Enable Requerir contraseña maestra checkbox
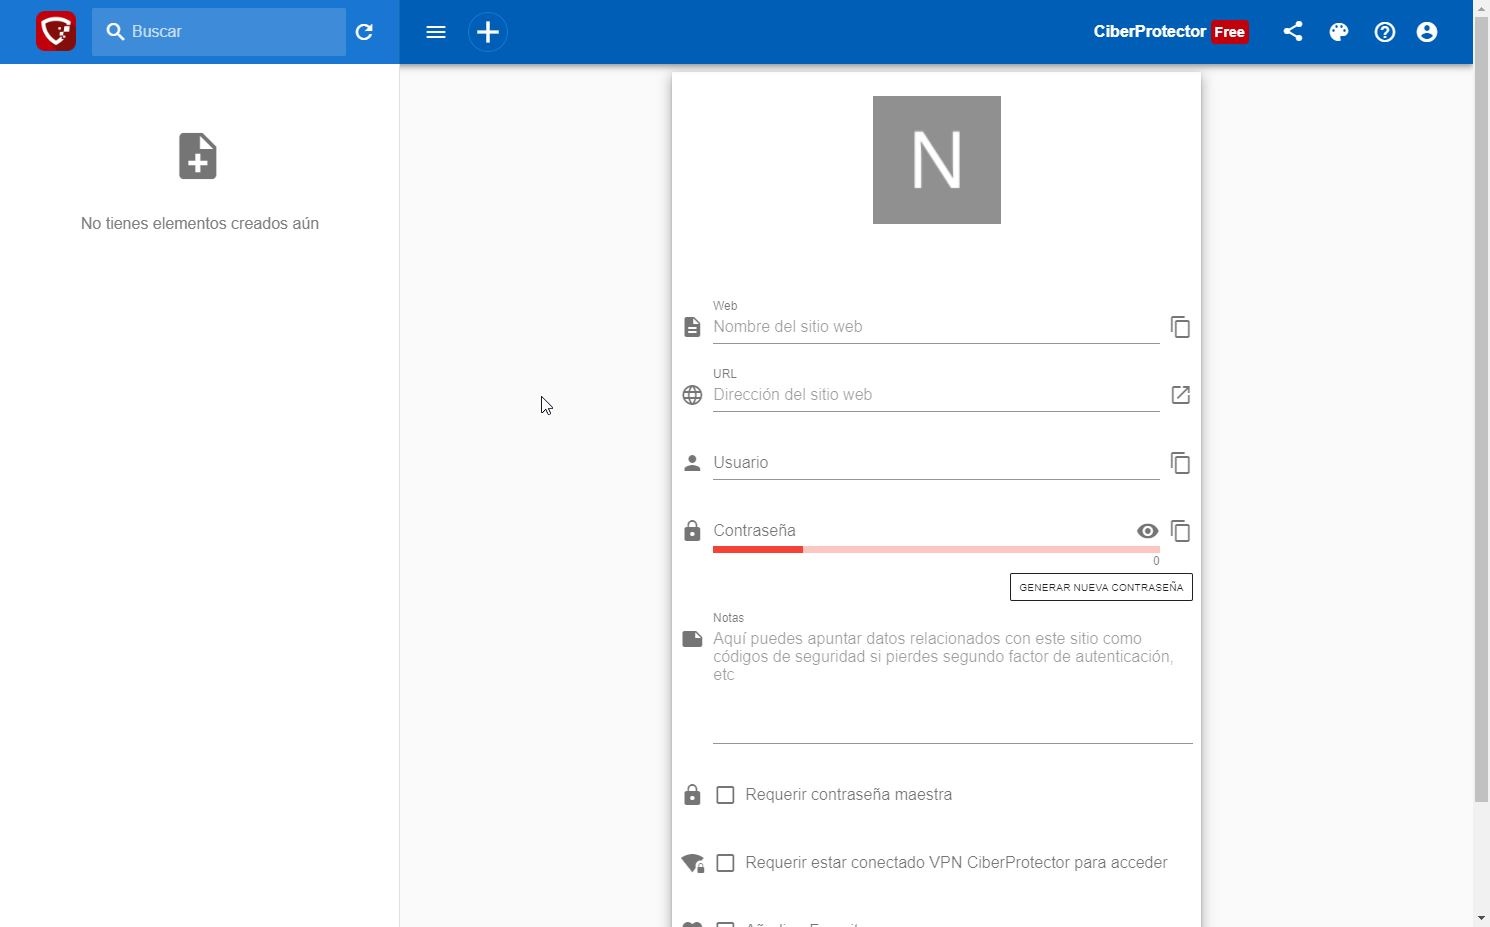 coord(726,795)
